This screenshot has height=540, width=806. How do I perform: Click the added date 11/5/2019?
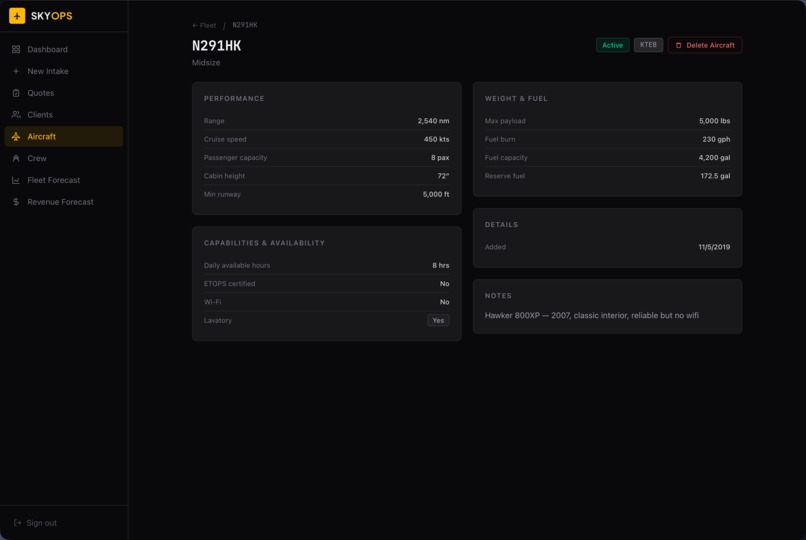[714, 247]
